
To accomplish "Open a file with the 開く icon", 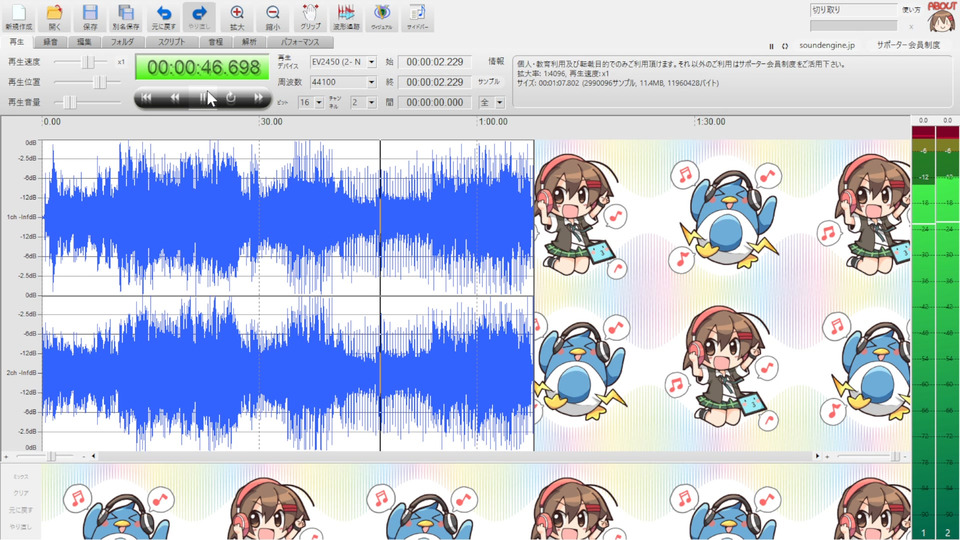I will (x=54, y=17).
